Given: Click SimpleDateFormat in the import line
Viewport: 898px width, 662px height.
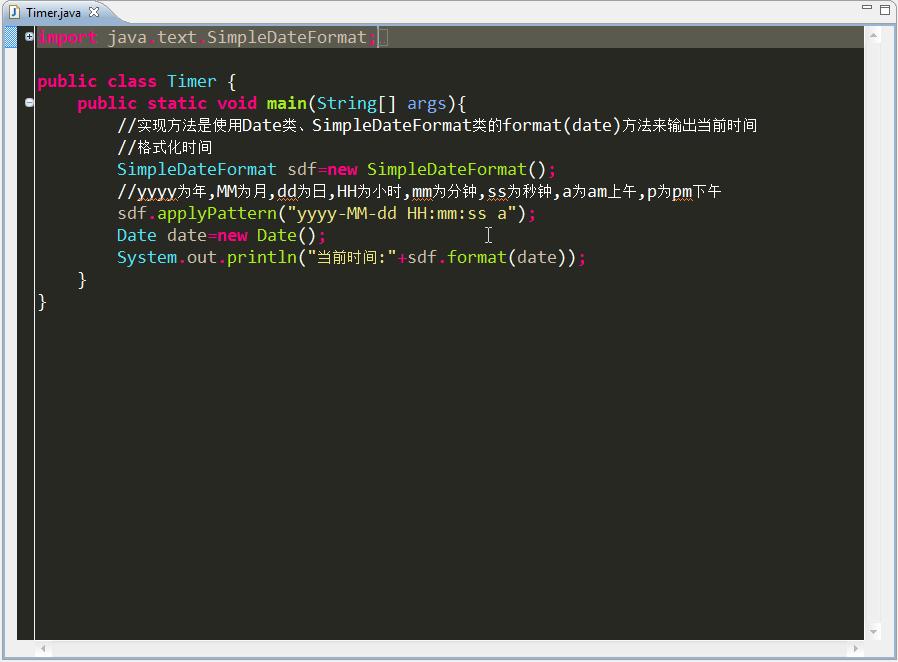Looking at the screenshot, I should [287, 37].
